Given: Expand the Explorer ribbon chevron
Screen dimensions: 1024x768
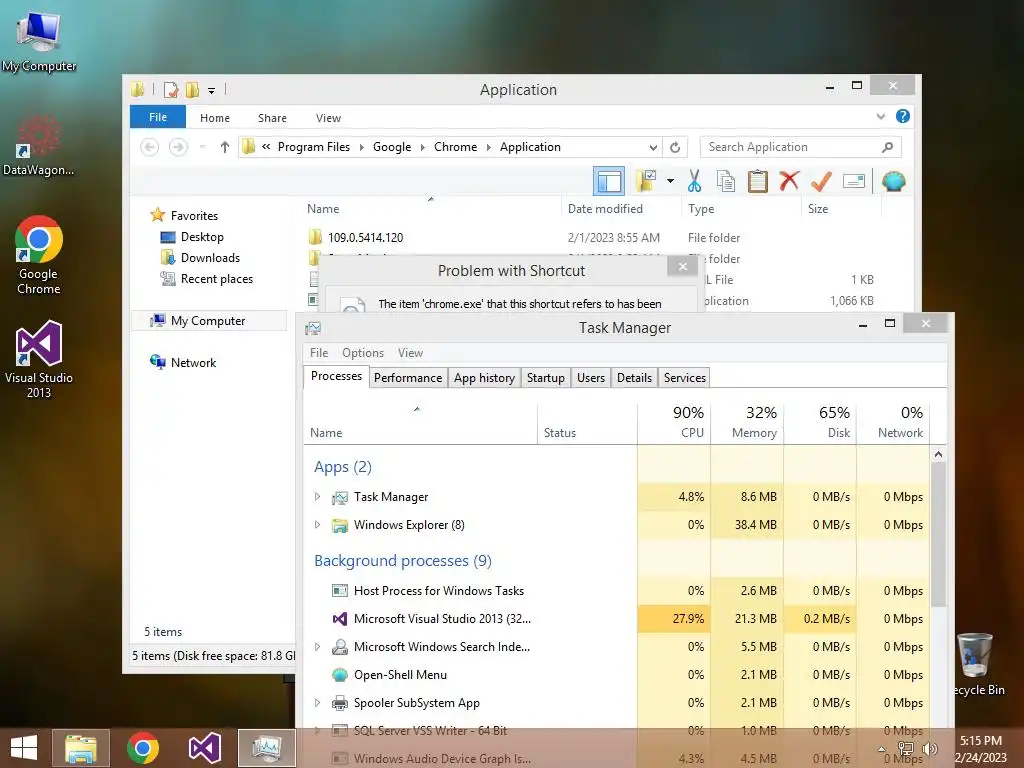Looking at the screenshot, I should (x=881, y=116).
